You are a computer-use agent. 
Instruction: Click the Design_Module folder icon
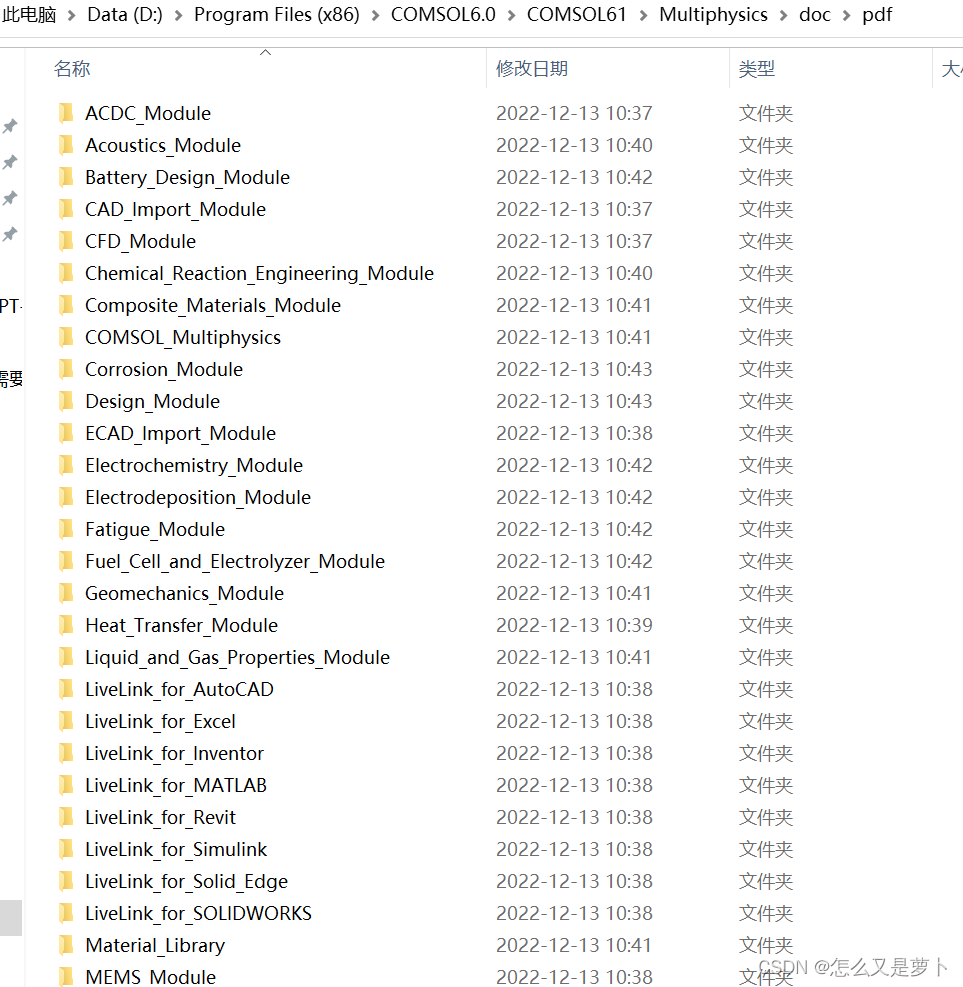click(x=66, y=402)
